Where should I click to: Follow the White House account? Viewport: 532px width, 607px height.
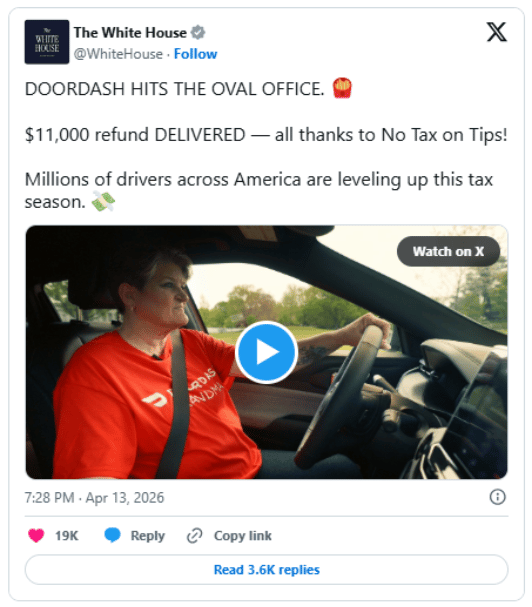pyautogui.click(x=195, y=54)
